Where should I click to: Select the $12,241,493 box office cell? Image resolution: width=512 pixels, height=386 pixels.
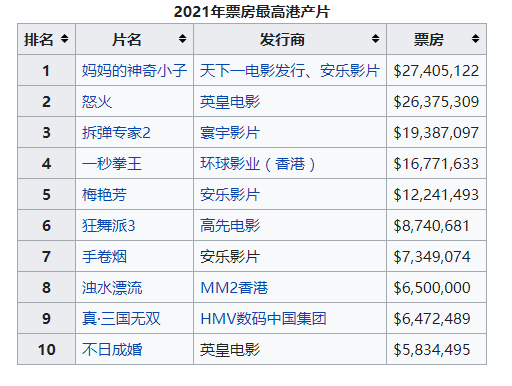tap(436, 195)
